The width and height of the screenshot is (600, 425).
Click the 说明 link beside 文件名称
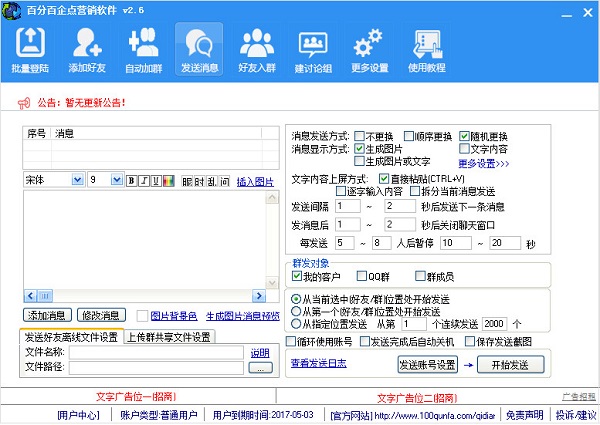260,353
